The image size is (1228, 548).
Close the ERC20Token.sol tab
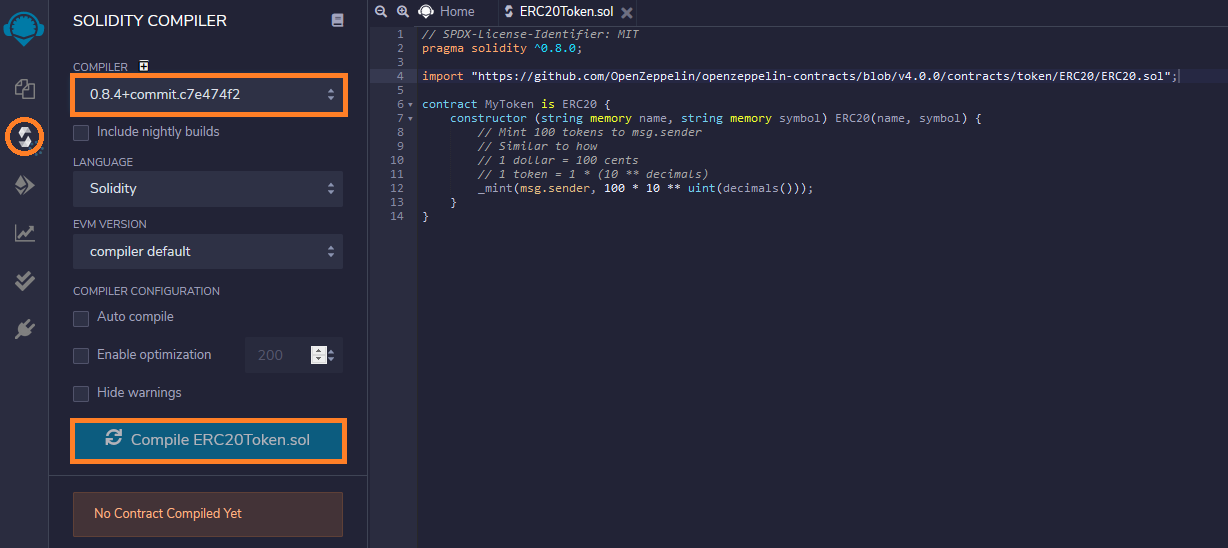coord(626,12)
